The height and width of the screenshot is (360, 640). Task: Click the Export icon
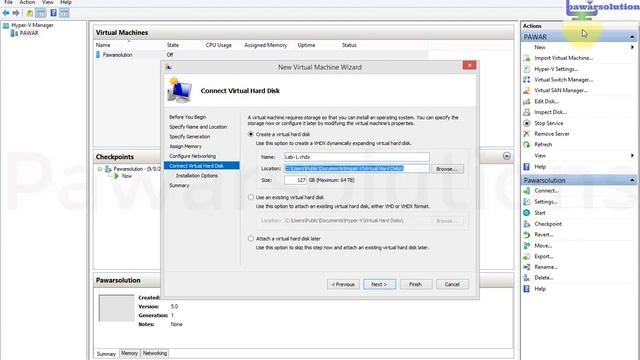coord(527,256)
